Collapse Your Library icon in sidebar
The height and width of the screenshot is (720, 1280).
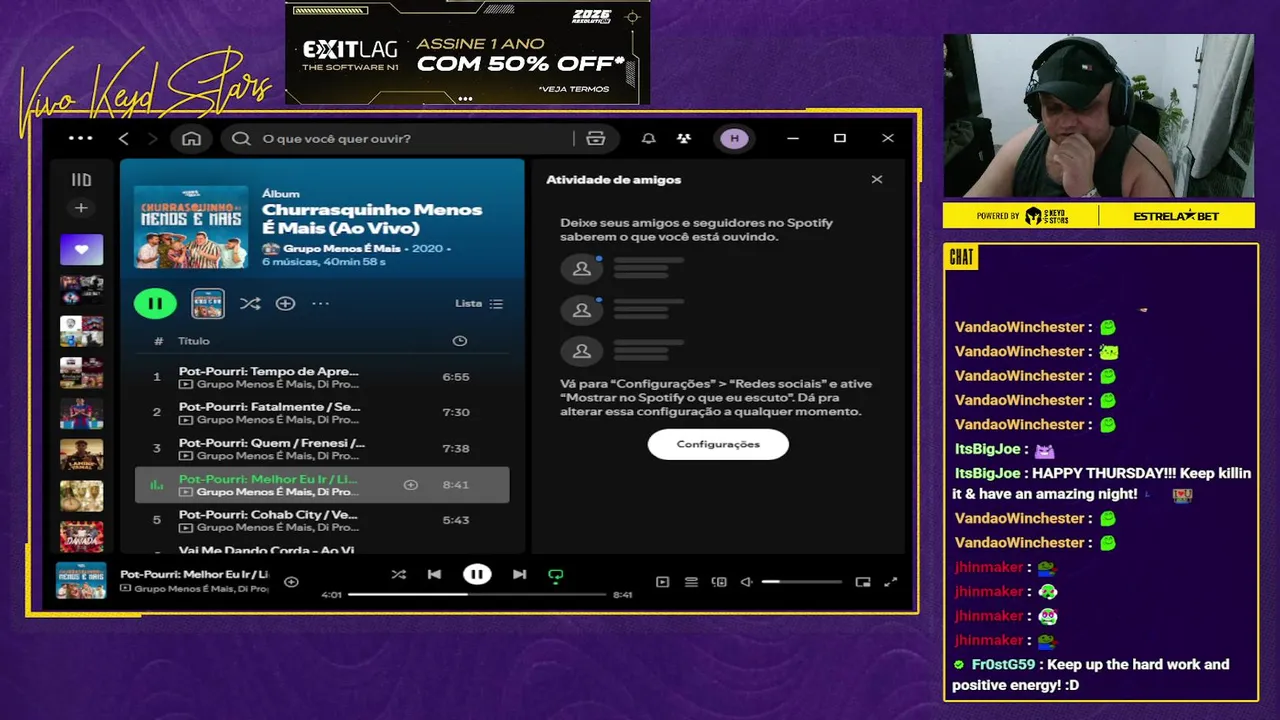(x=81, y=180)
